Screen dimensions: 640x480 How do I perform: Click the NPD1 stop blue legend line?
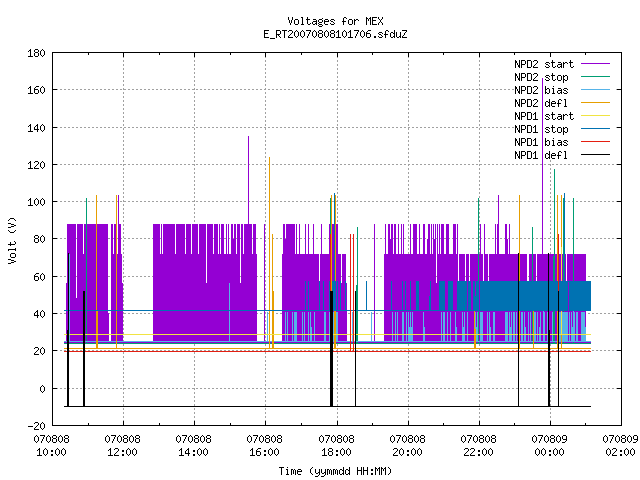[595, 129]
